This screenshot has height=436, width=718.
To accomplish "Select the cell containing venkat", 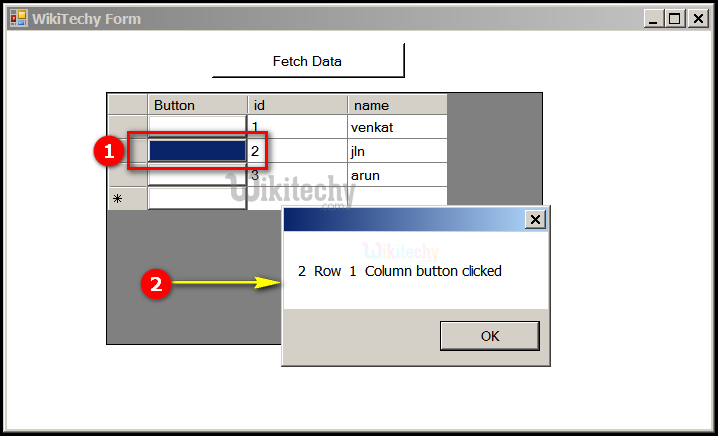I will pyautogui.click(x=397, y=127).
